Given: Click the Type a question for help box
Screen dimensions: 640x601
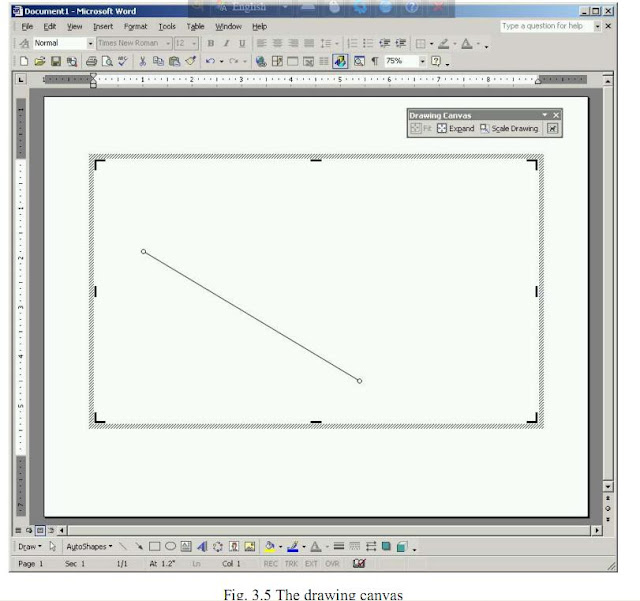Looking at the screenshot, I should coord(547,26).
